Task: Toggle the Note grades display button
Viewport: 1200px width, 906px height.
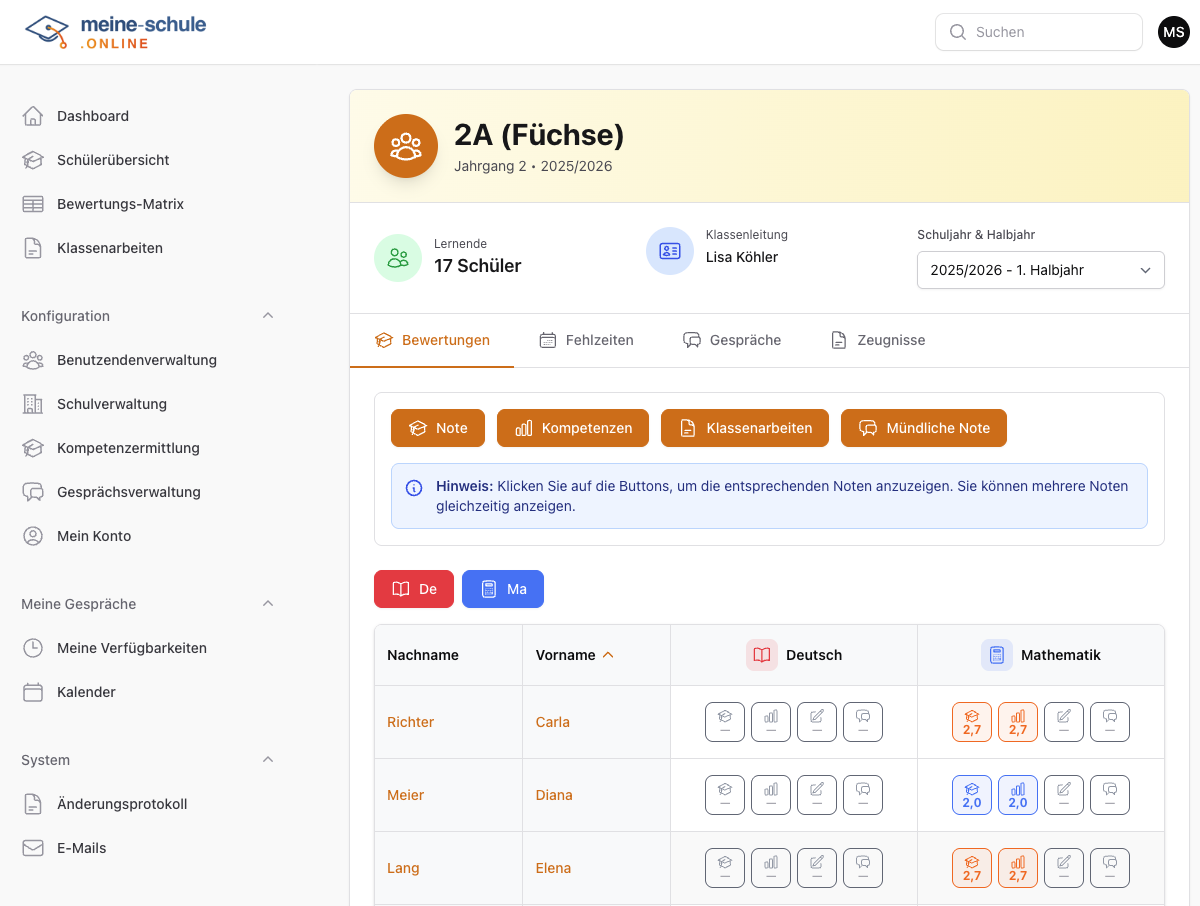Action: click(437, 428)
